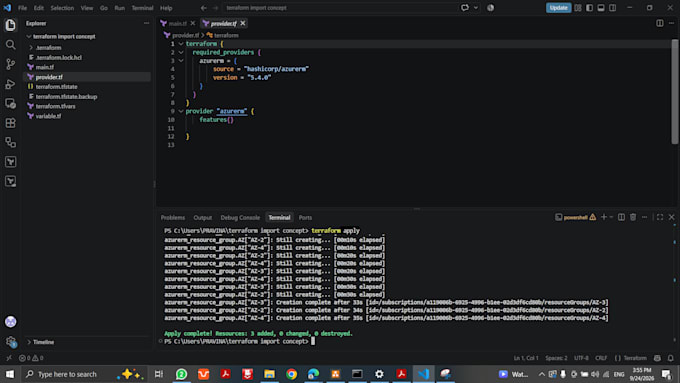Change CRLF end of line sequence

[x=601, y=358]
